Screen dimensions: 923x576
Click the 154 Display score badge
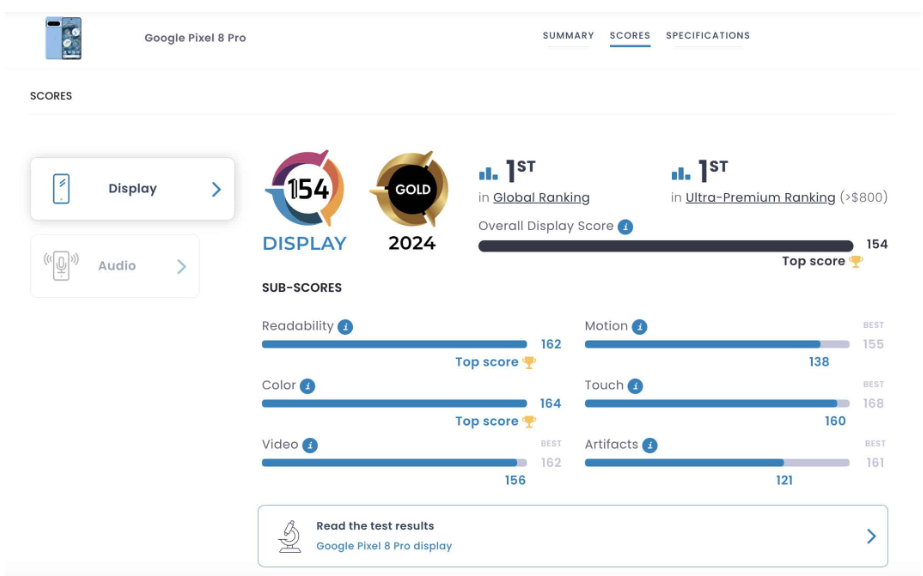click(x=305, y=201)
